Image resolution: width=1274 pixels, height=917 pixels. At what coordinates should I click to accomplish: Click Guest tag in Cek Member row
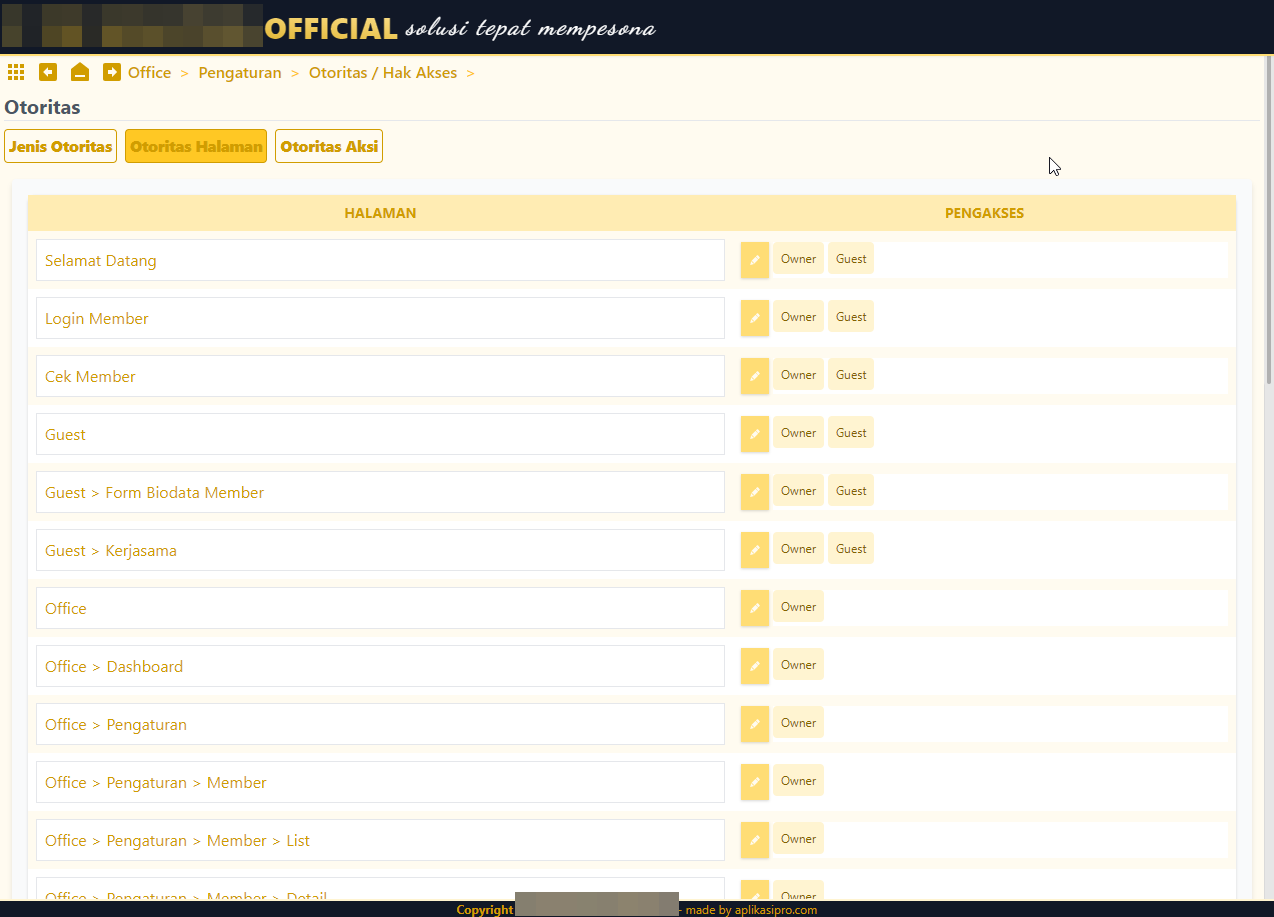[851, 375]
